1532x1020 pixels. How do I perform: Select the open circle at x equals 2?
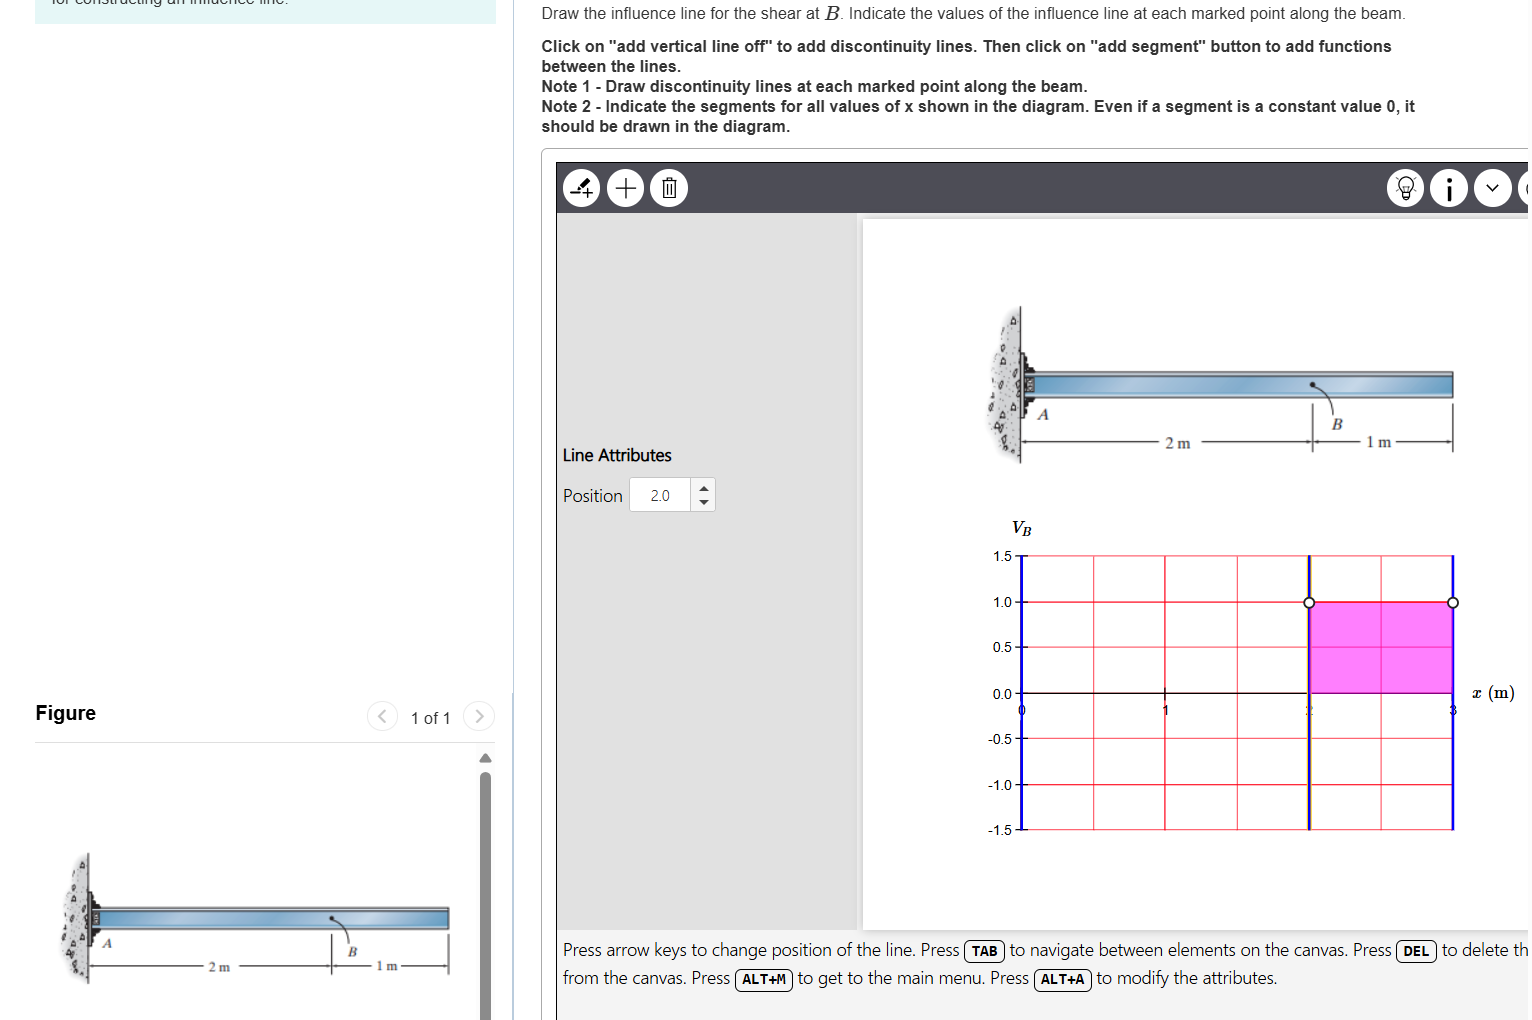1310,602
